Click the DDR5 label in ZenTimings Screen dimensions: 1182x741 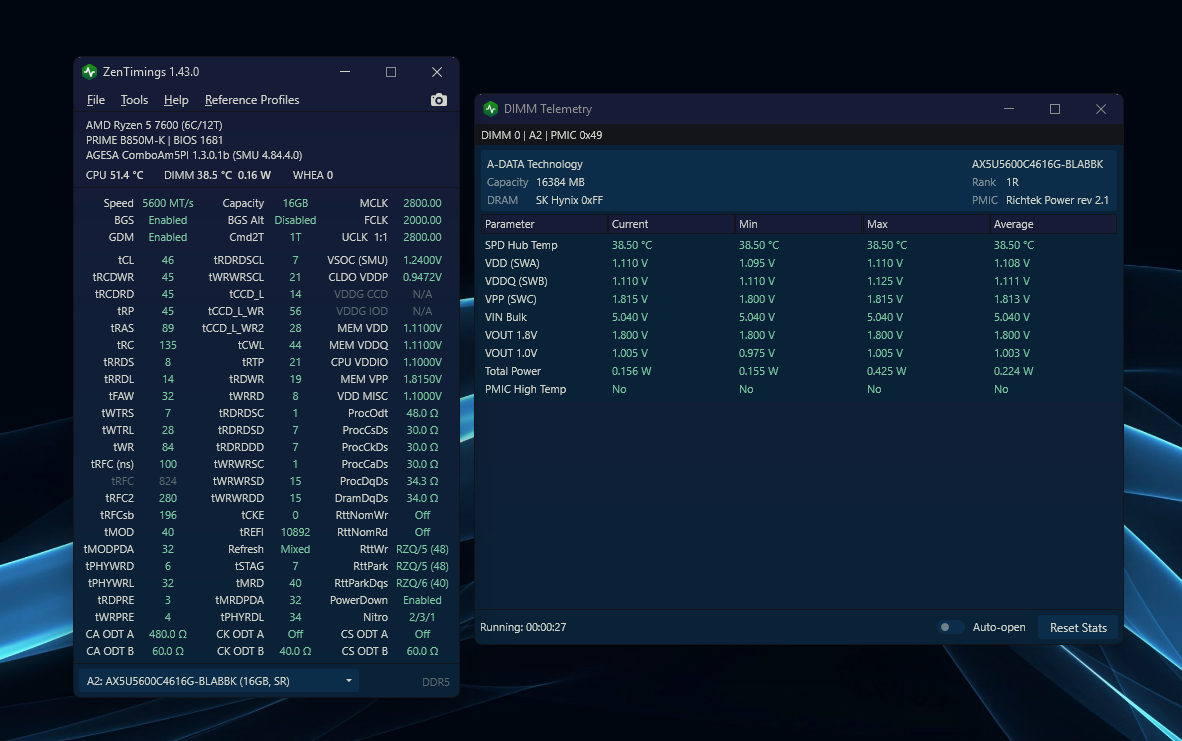436,681
